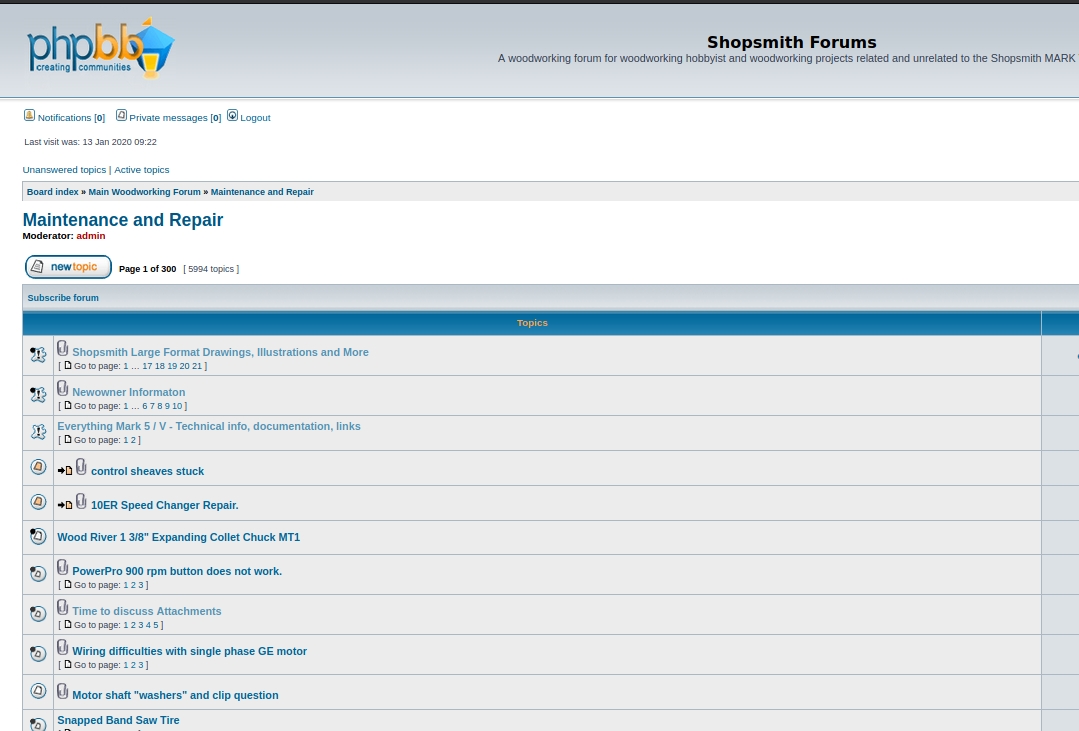Image resolution: width=1079 pixels, height=731 pixels.
Task: Go to page 6 of Newowner Informaton
Action: tap(145, 406)
